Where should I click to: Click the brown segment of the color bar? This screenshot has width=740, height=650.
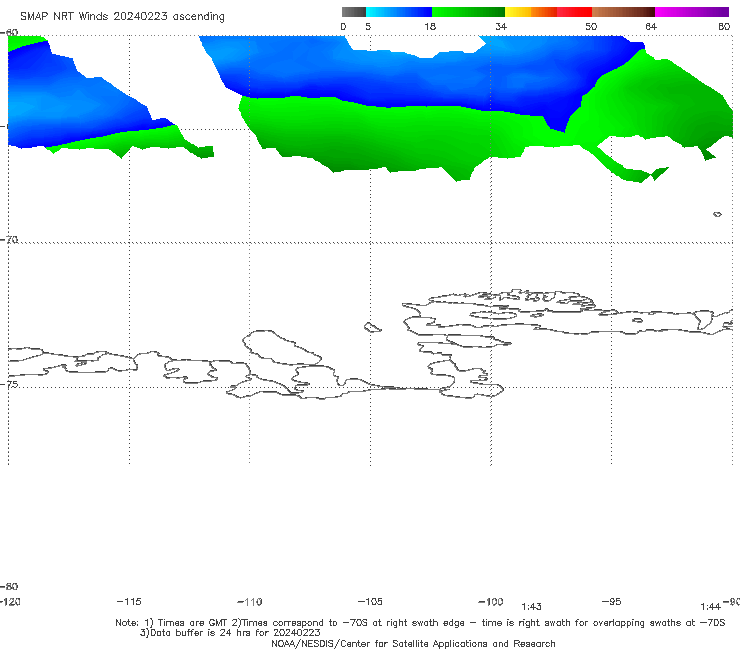(623, 12)
